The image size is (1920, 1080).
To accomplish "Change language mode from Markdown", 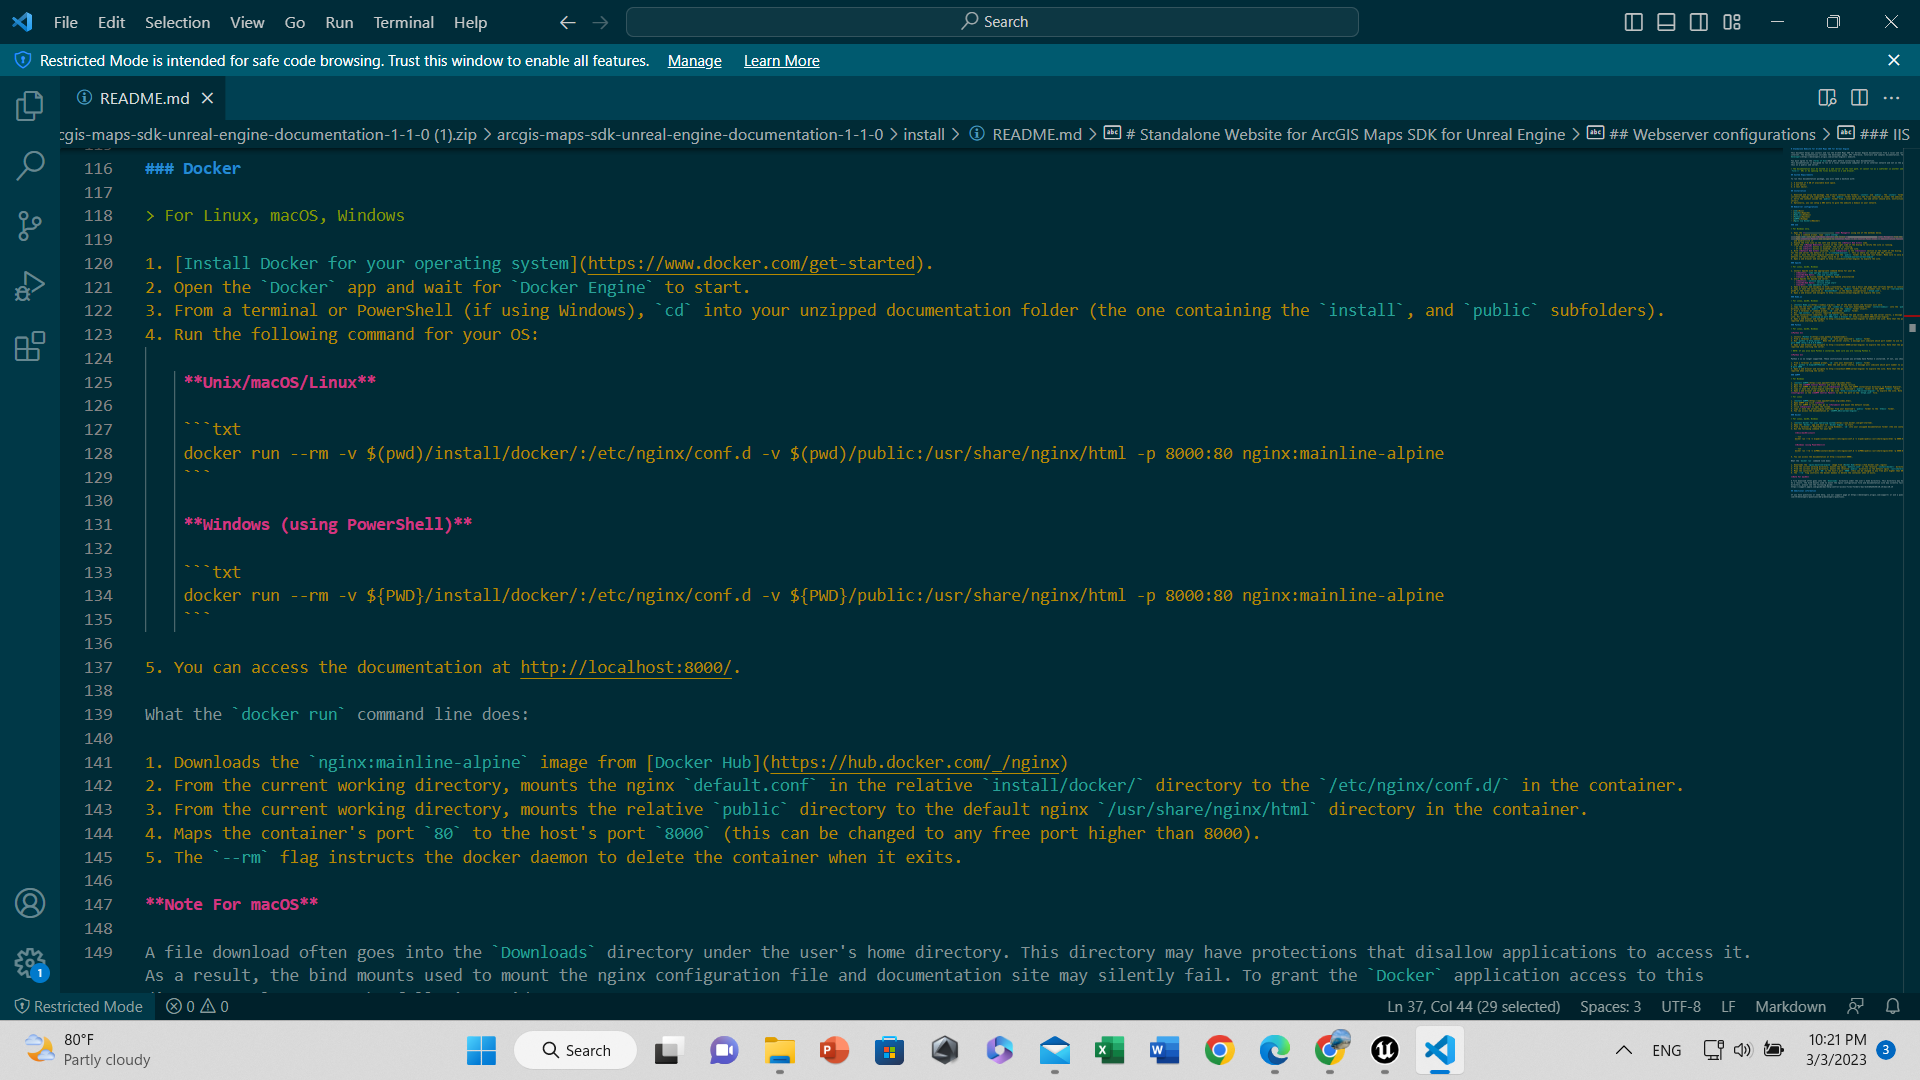I will coord(1790,1006).
